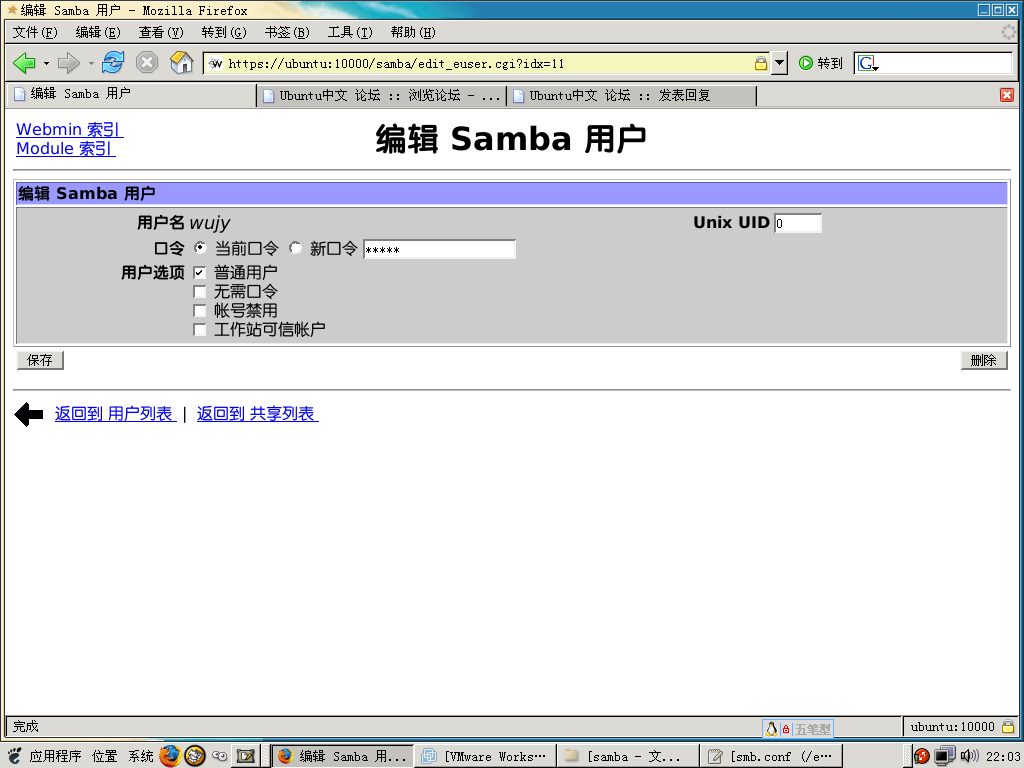Image resolution: width=1024 pixels, height=768 pixels.
Task: Select the 当前口令 radio button
Action: (x=200, y=248)
